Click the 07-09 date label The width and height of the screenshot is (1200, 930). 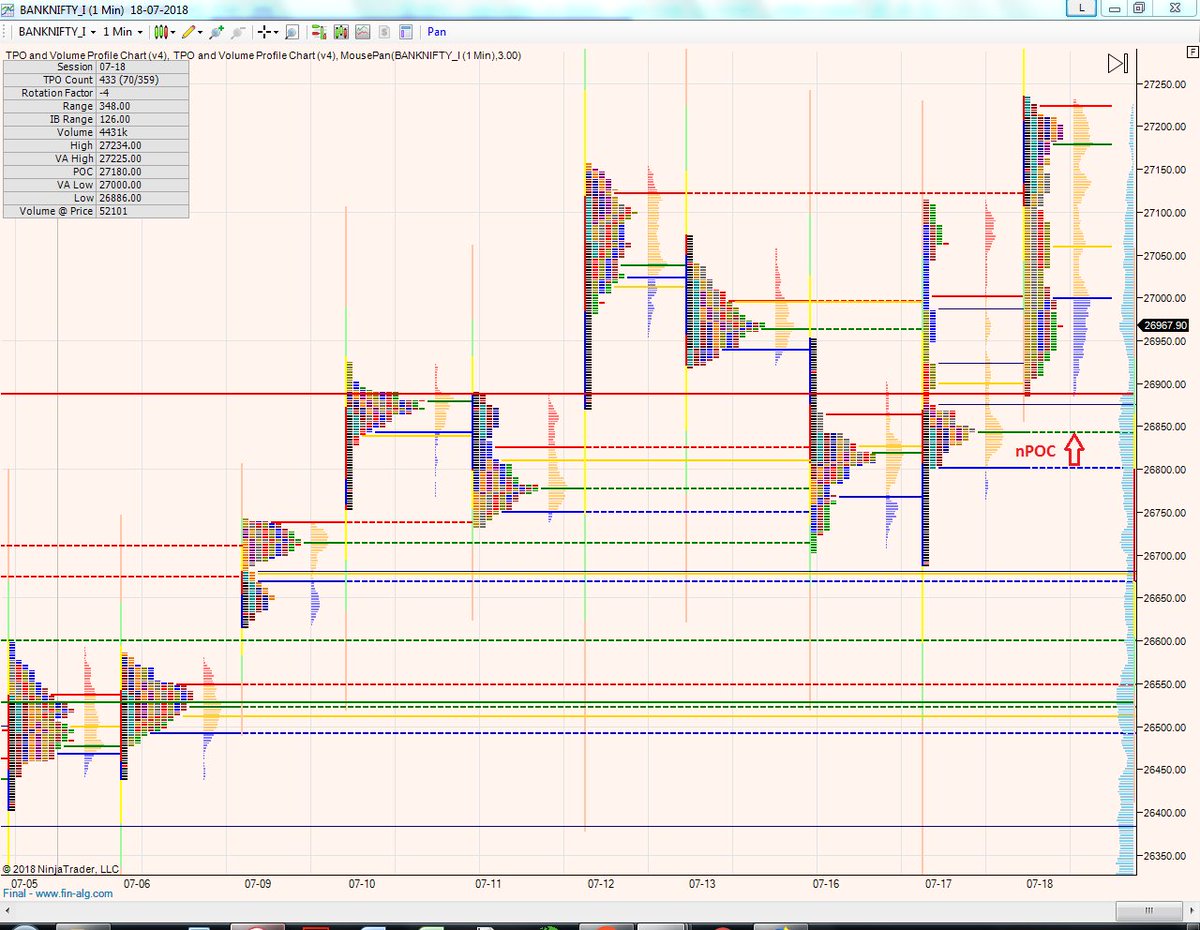pos(258,884)
